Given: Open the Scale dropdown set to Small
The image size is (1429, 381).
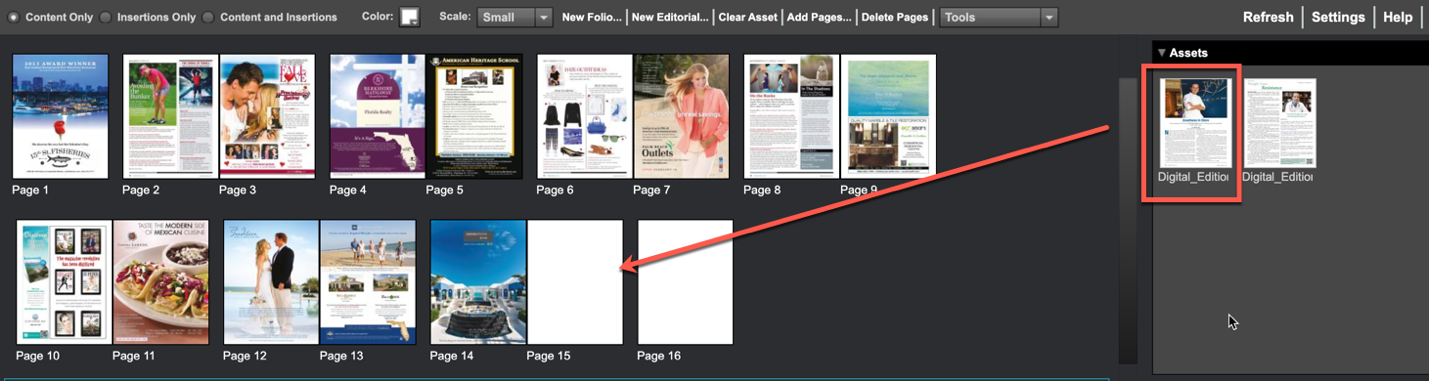Looking at the screenshot, I should (x=515, y=17).
